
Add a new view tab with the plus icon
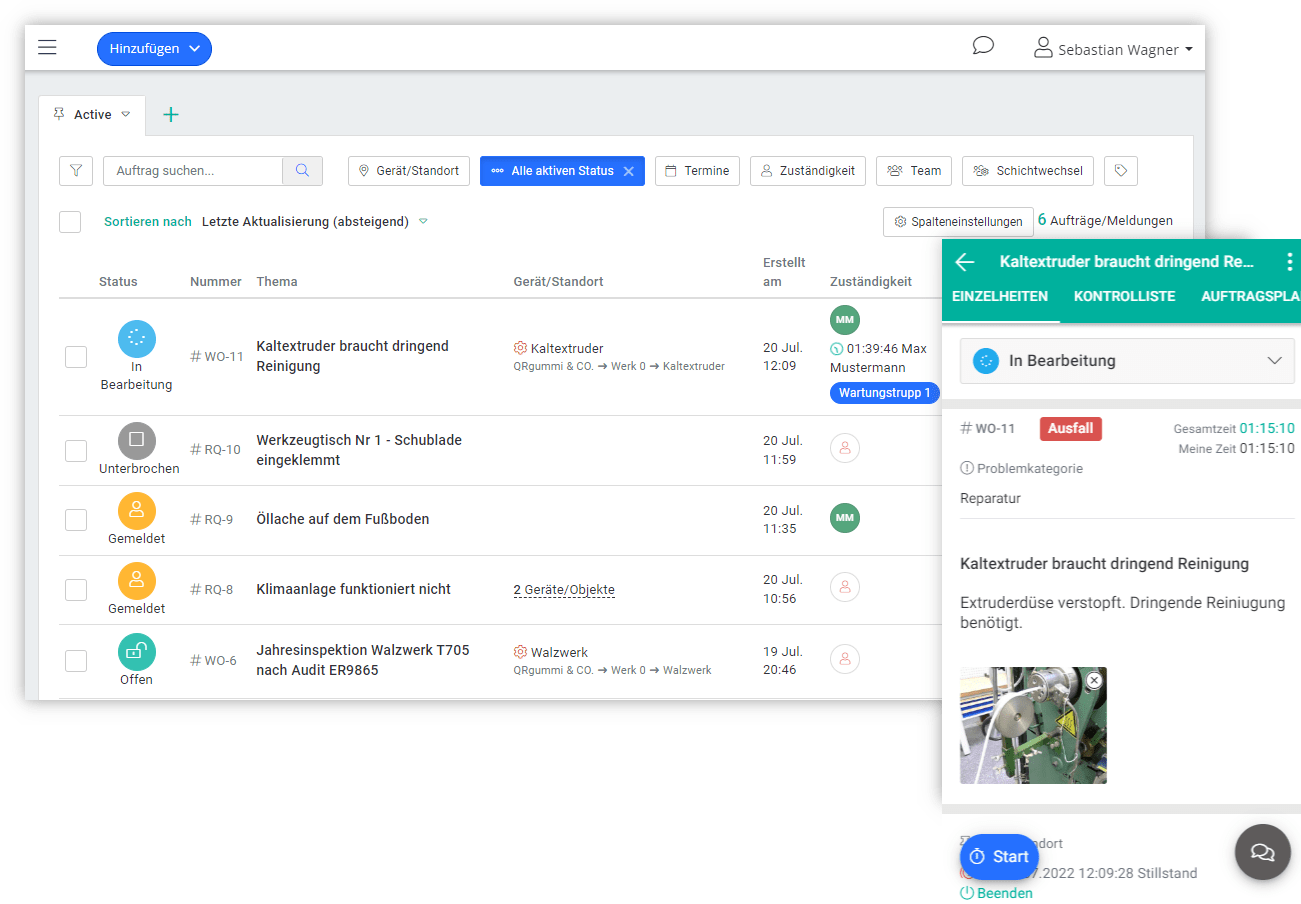point(170,114)
